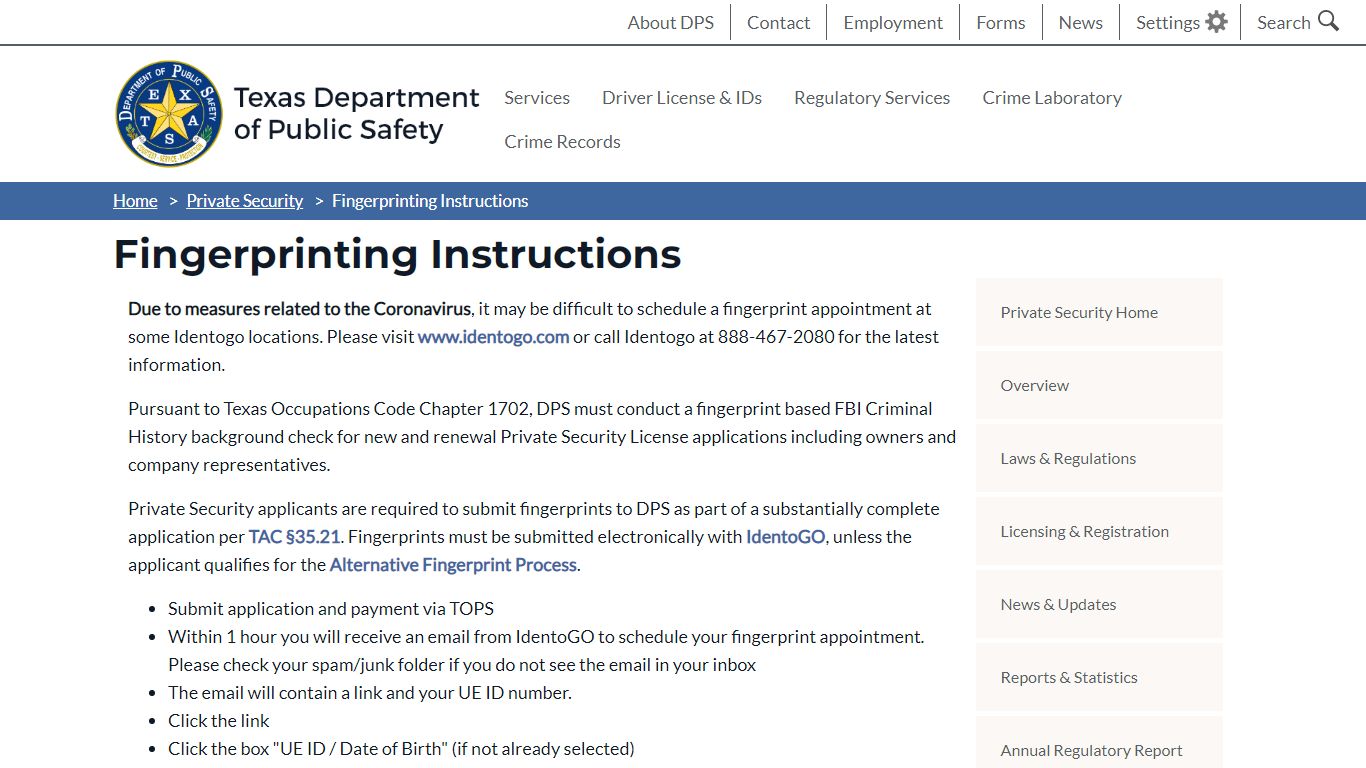This screenshot has width=1366, height=768.
Task: Click the Home breadcrumb link
Action: [x=135, y=200]
